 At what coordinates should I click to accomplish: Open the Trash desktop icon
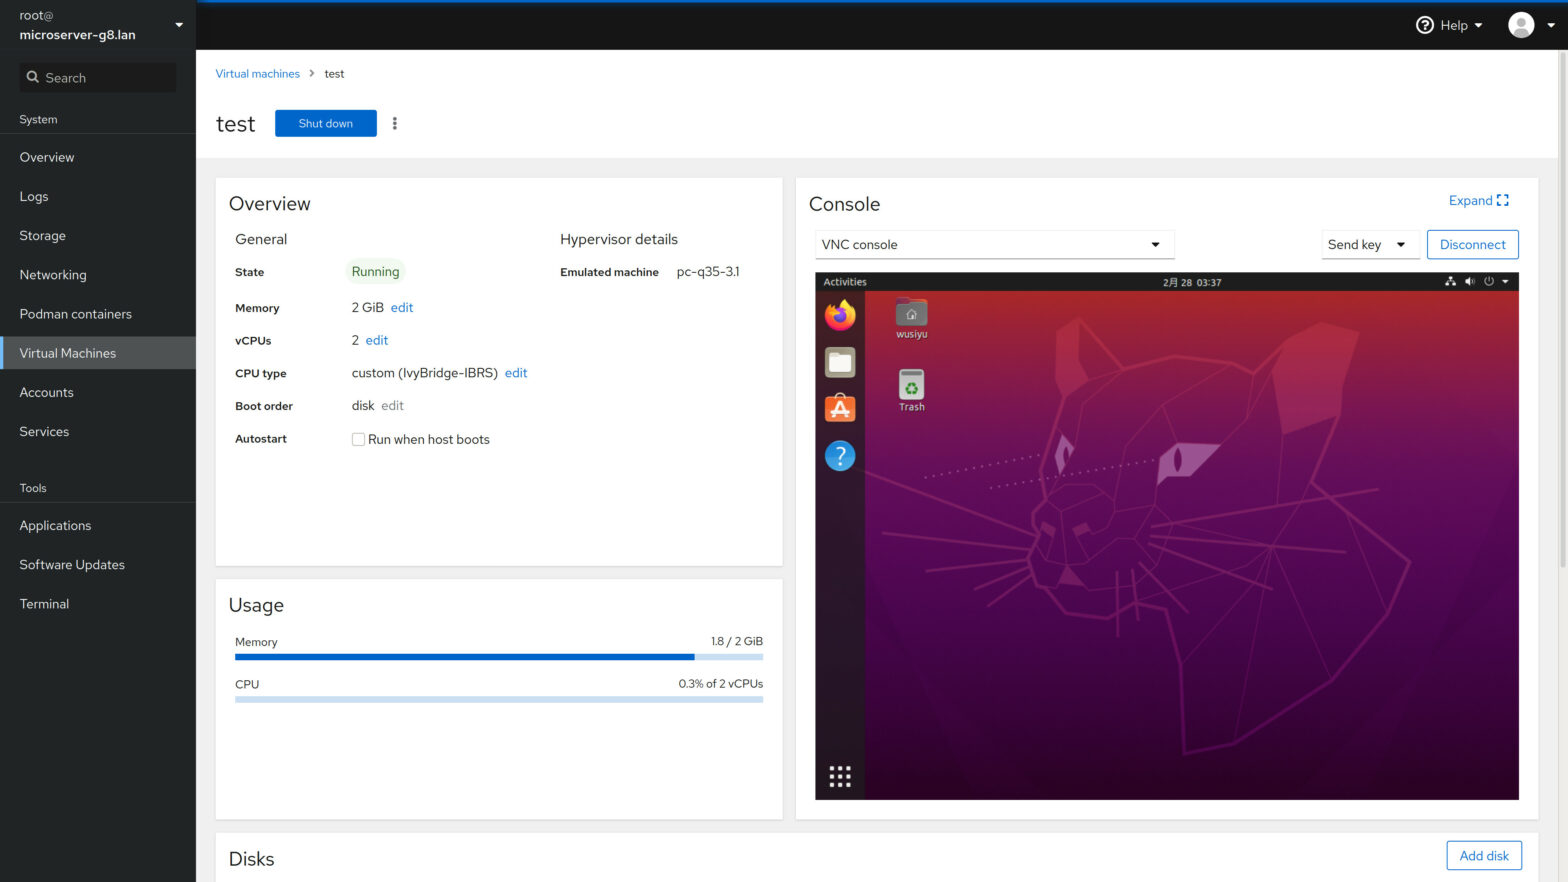tap(911, 389)
